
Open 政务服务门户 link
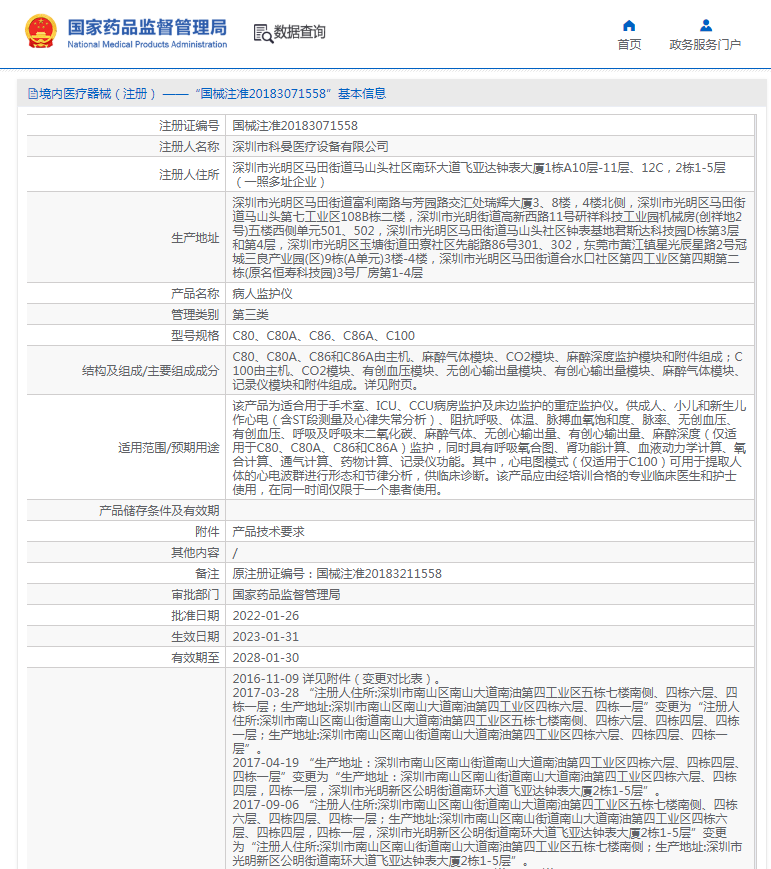click(705, 44)
